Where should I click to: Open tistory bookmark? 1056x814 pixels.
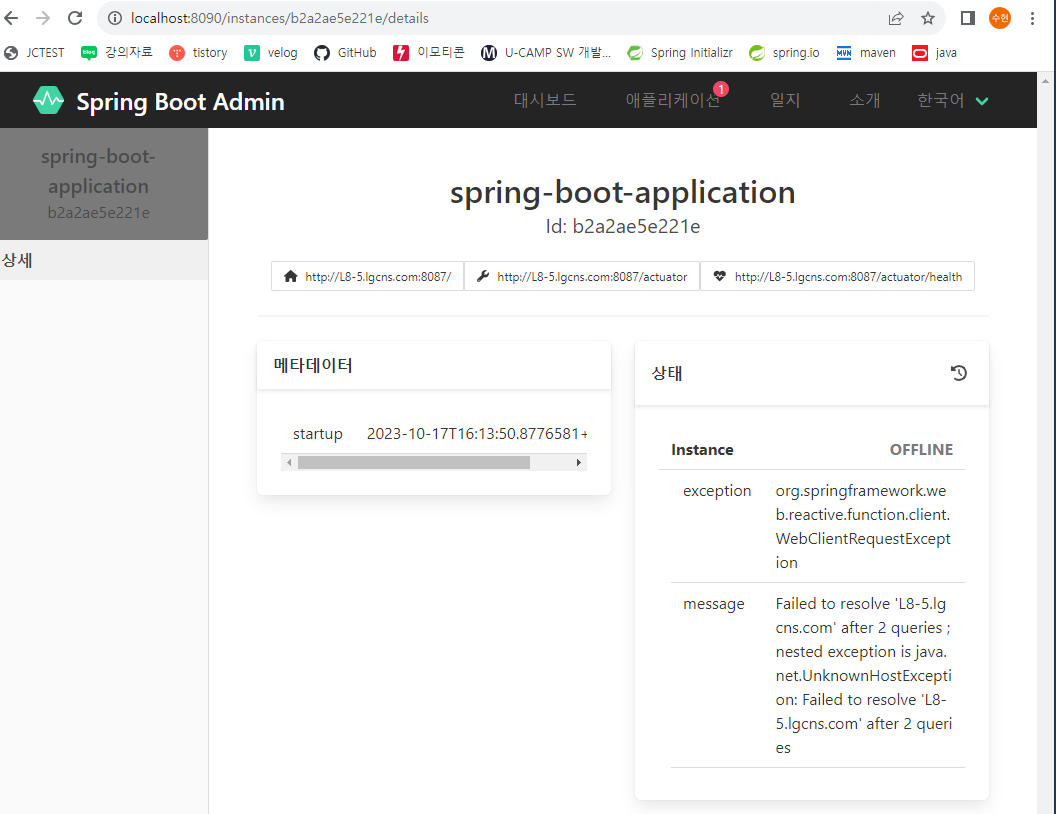click(198, 53)
